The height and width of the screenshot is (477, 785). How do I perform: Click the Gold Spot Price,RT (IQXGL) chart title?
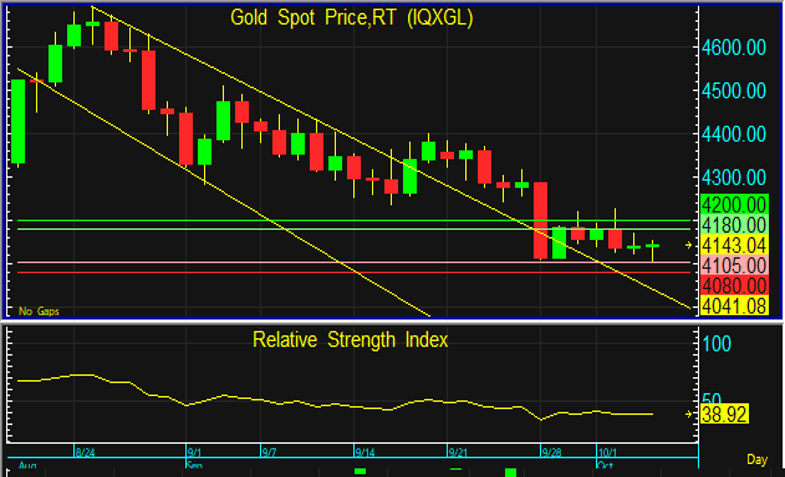coord(351,18)
